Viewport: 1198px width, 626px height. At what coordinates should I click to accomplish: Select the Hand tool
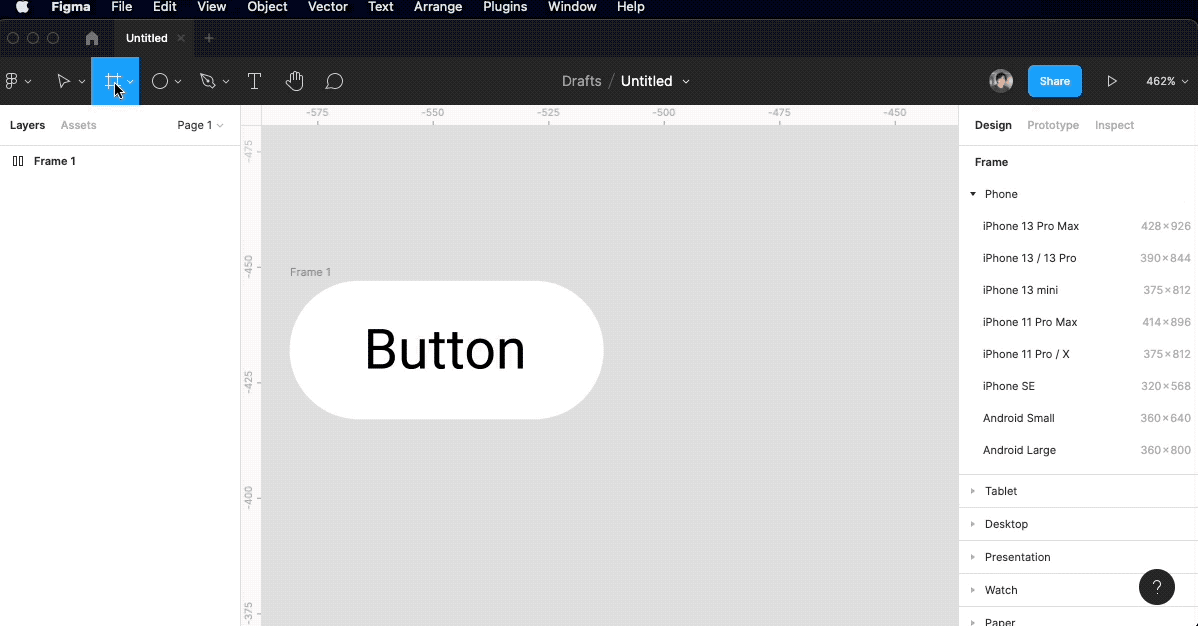(x=294, y=81)
